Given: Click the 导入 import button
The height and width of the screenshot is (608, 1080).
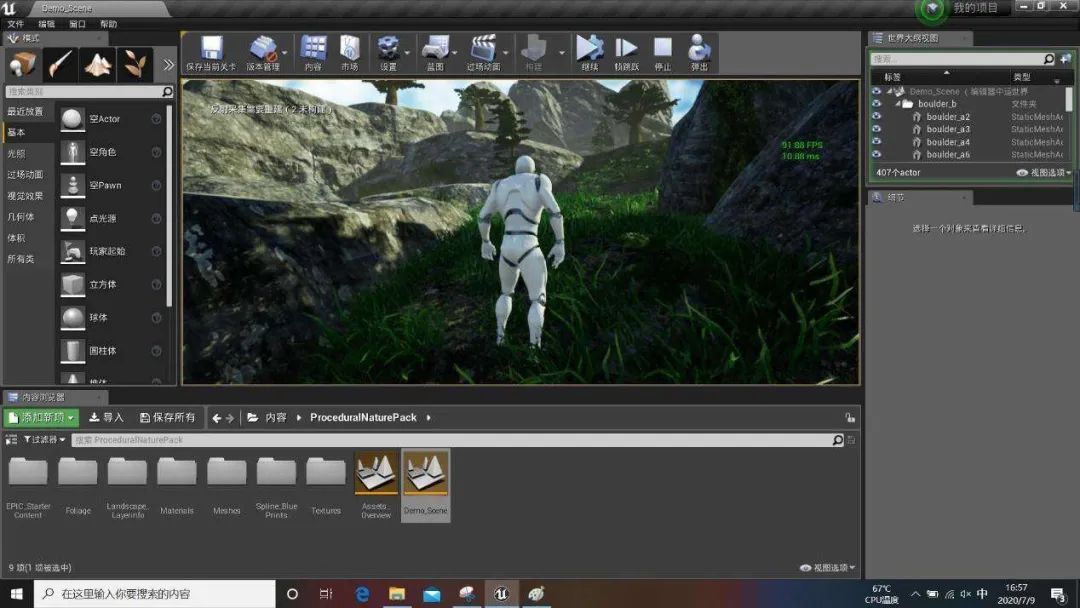Looking at the screenshot, I should pos(106,417).
